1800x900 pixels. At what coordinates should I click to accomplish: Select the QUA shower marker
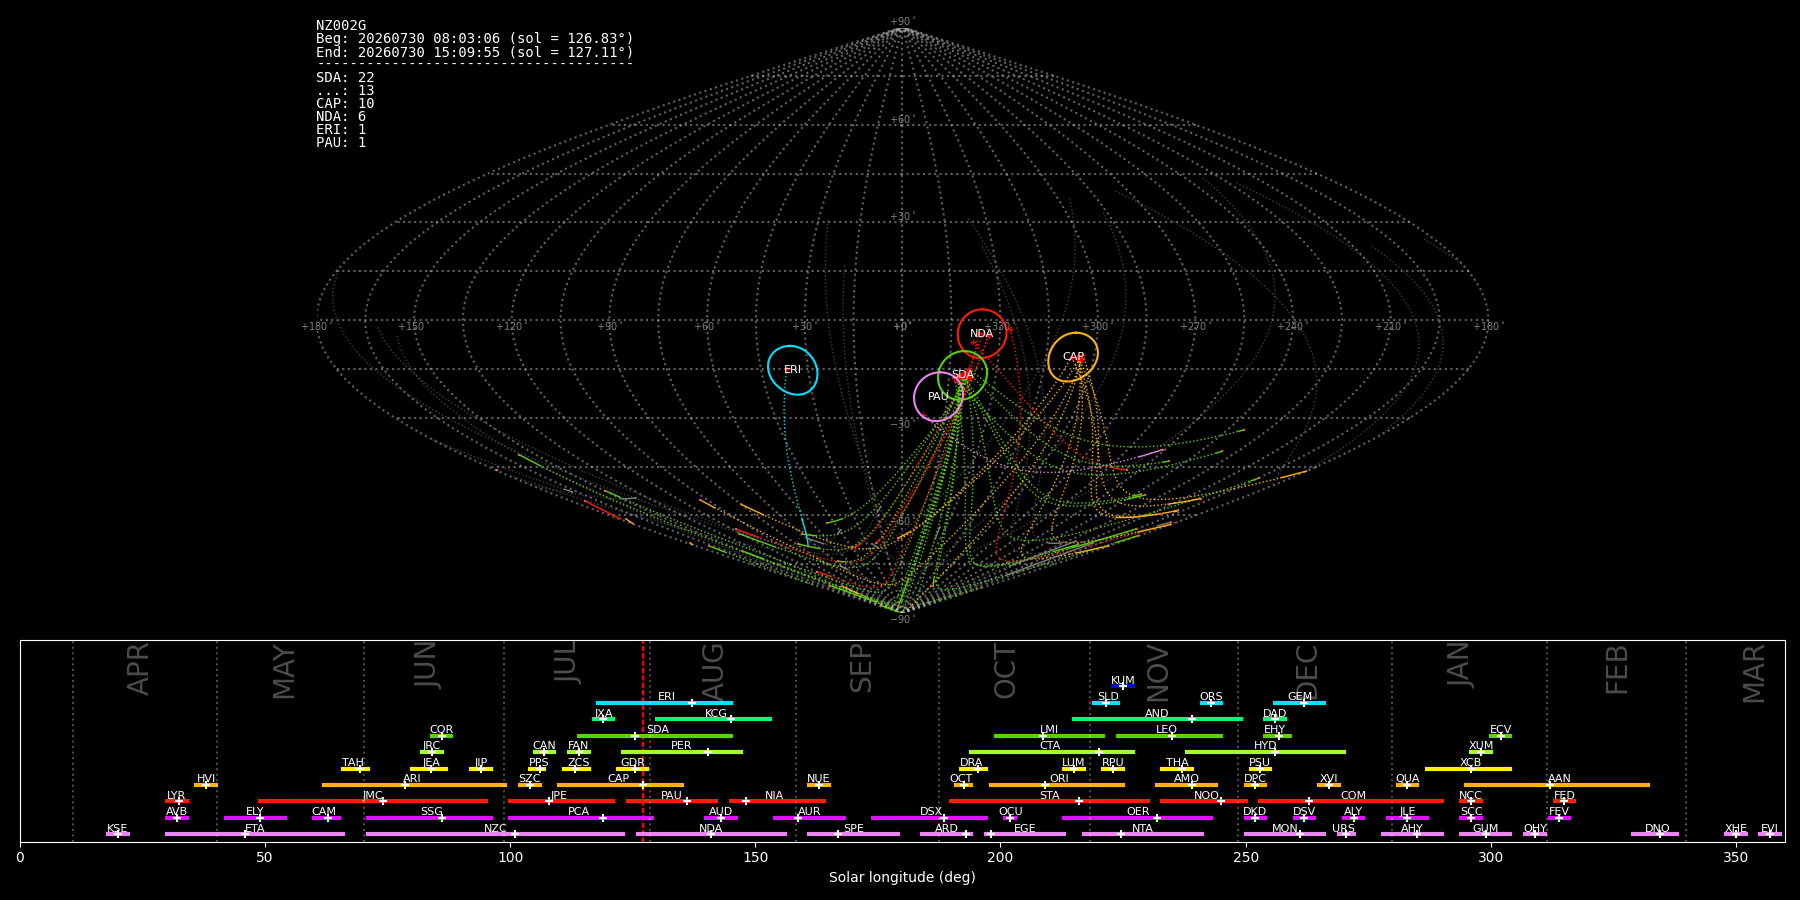[1406, 785]
